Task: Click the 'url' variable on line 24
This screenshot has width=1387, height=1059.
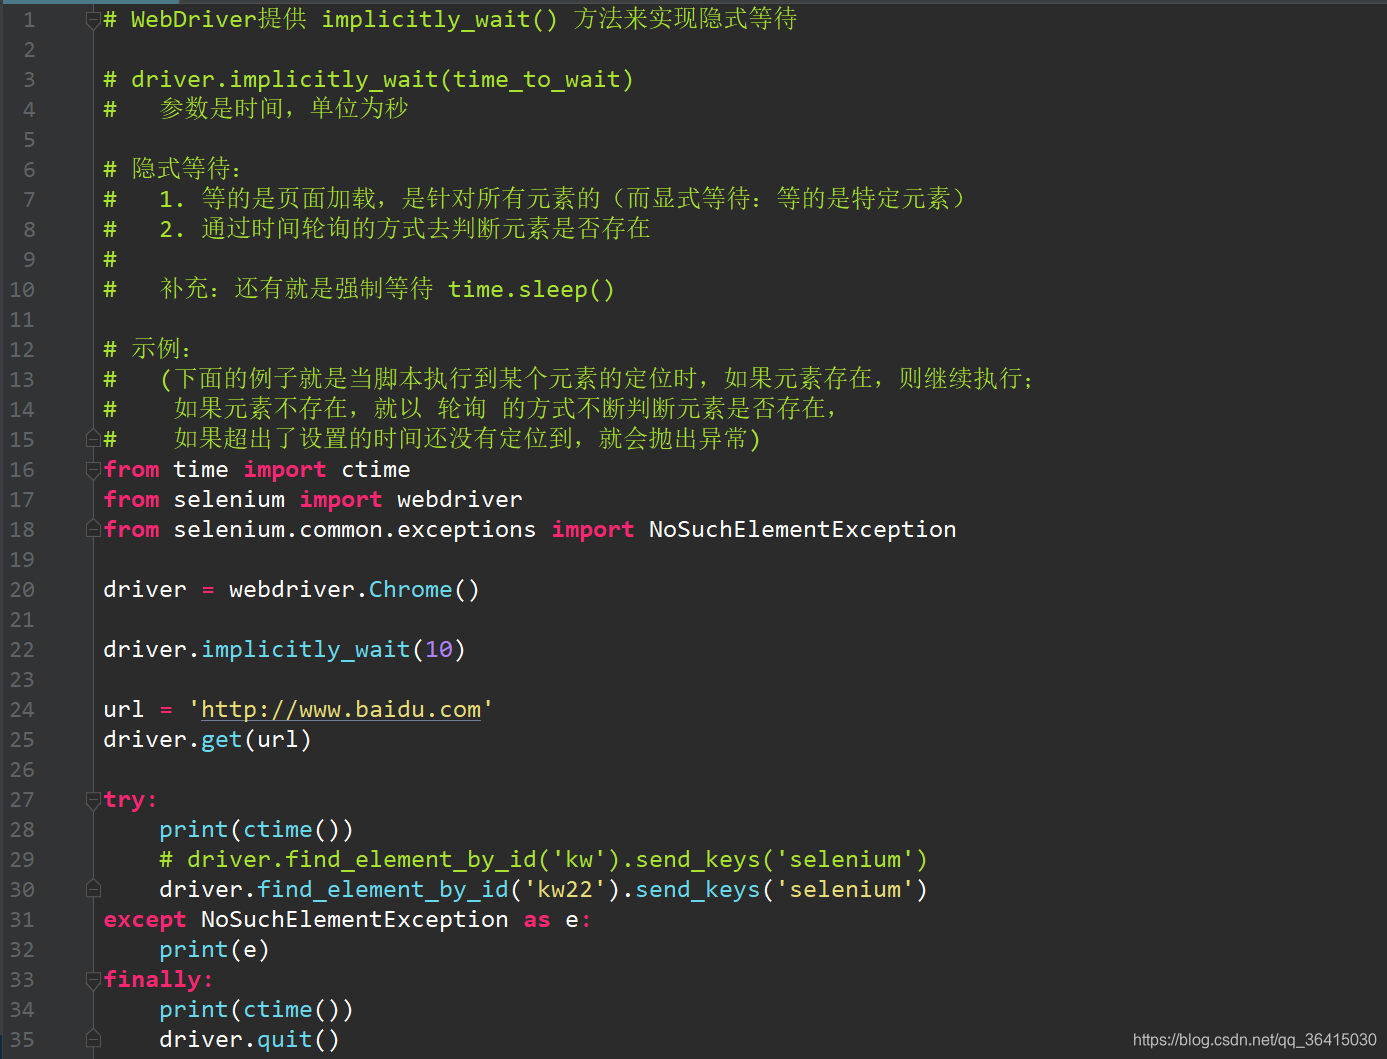Action: tap(124, 710)
